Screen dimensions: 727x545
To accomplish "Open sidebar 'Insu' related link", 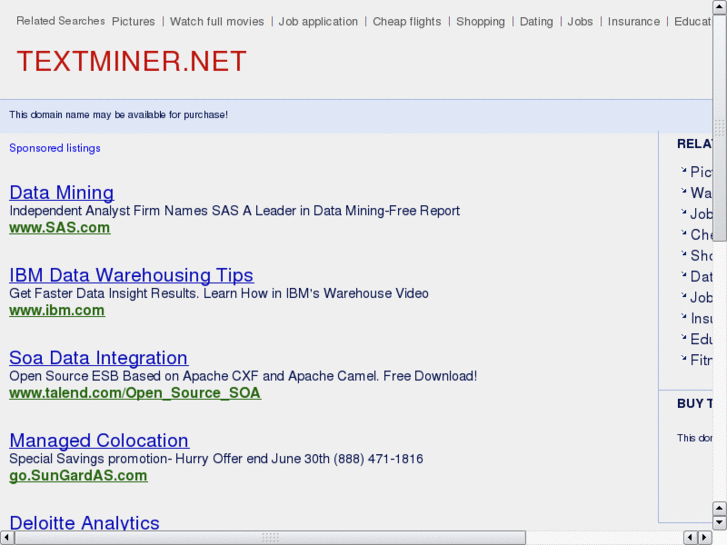I will coord(701,318).
